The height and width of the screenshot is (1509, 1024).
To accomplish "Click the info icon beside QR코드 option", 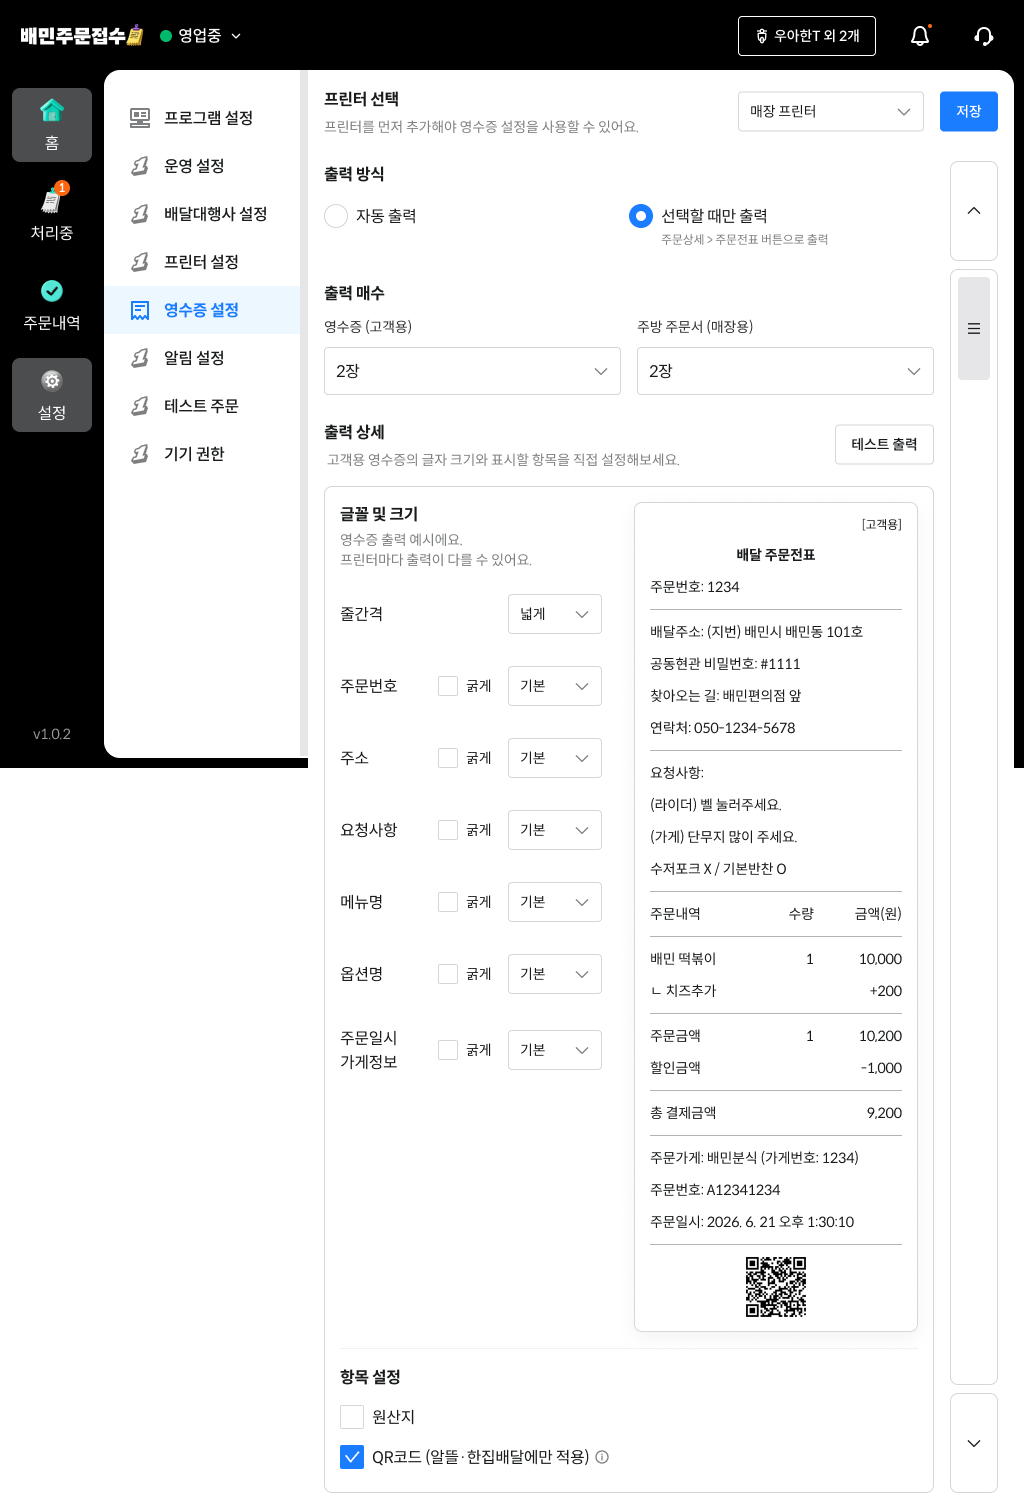I will (602, 1457).
